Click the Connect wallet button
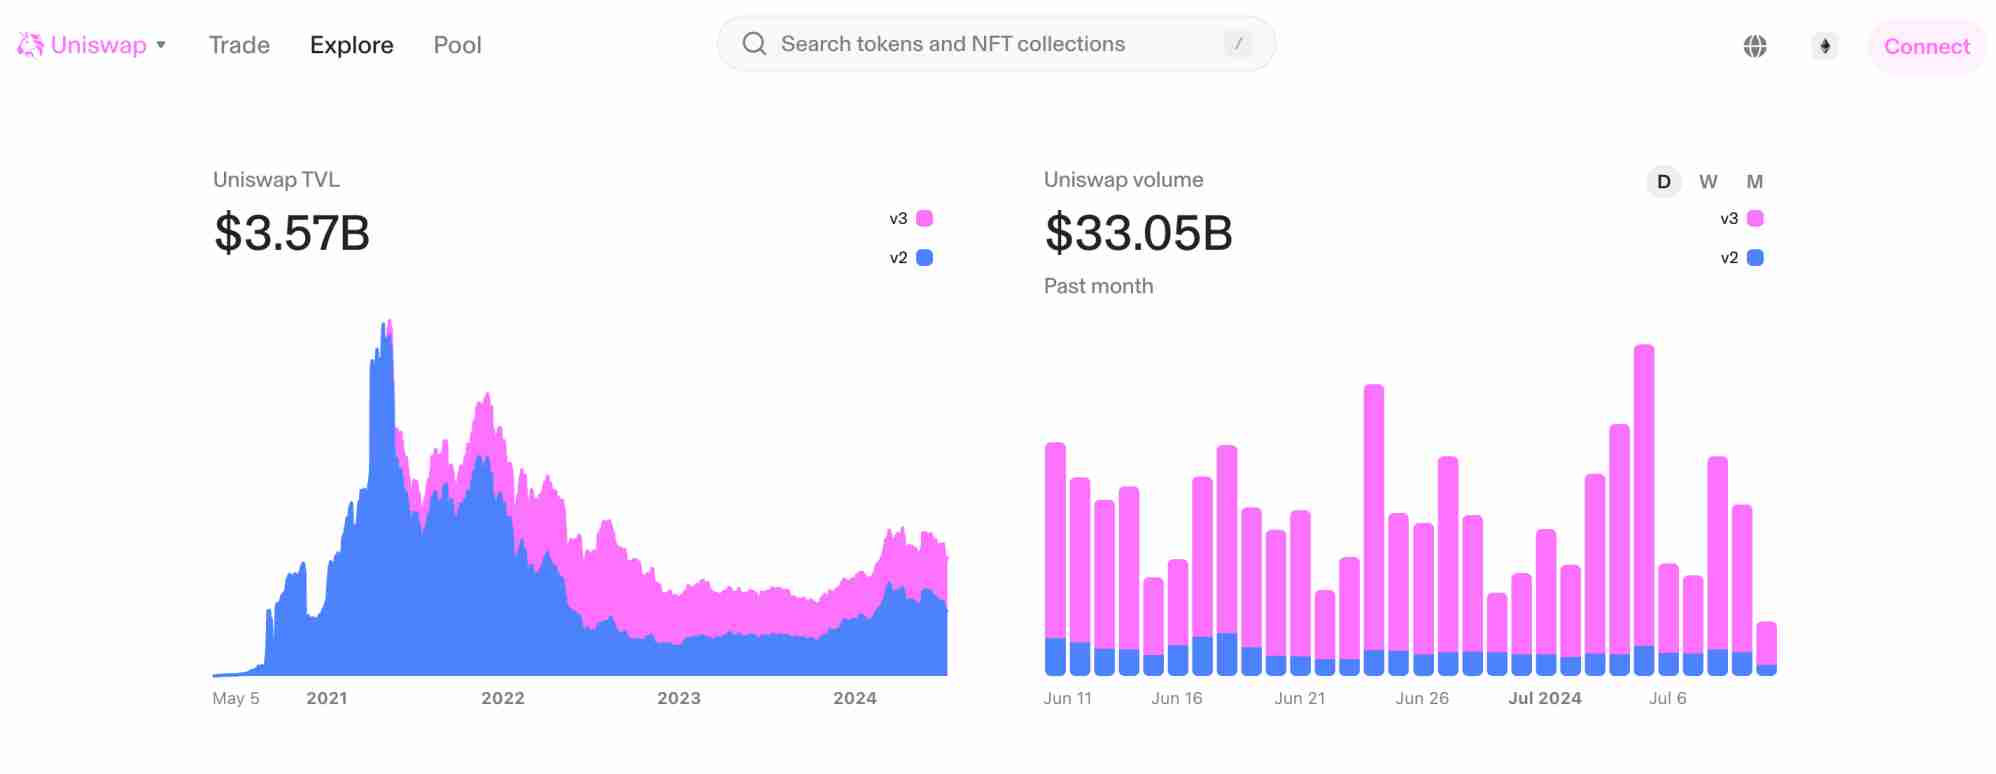 (x=1927, y=46)
